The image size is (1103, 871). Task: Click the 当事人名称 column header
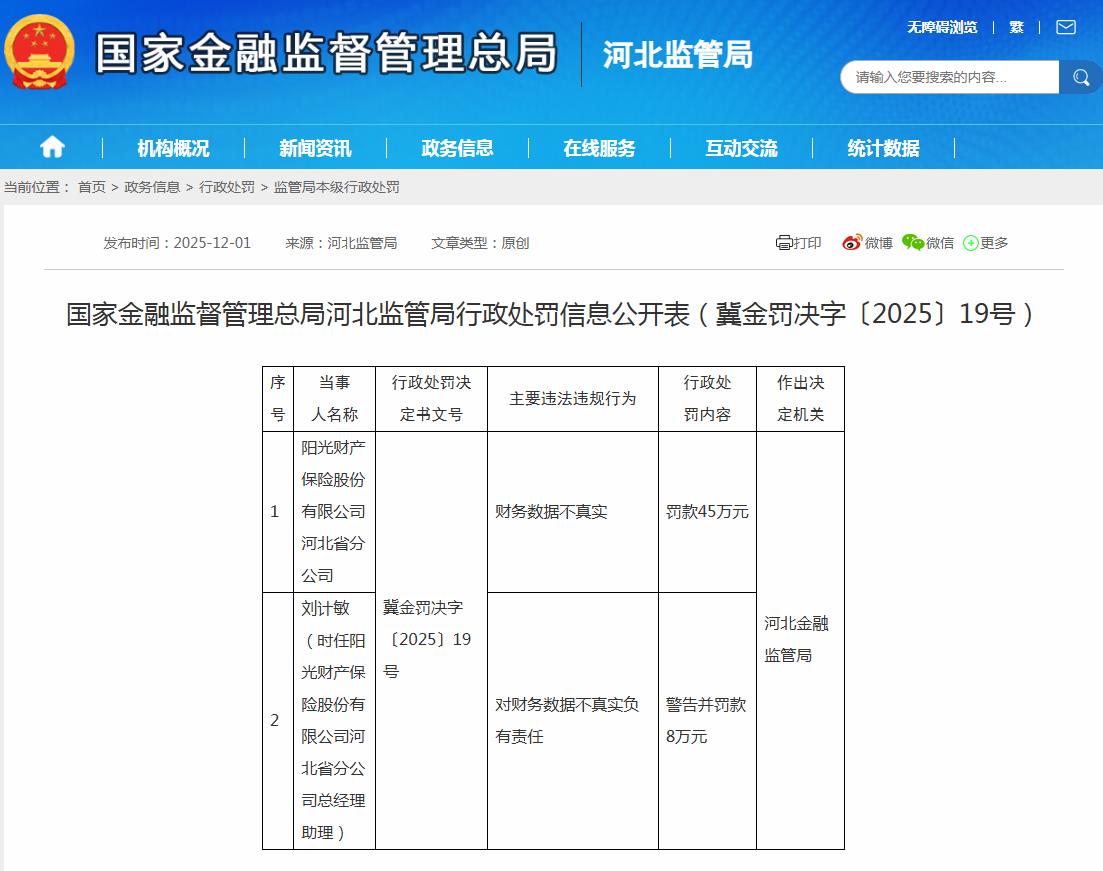[x=334, y=399]
